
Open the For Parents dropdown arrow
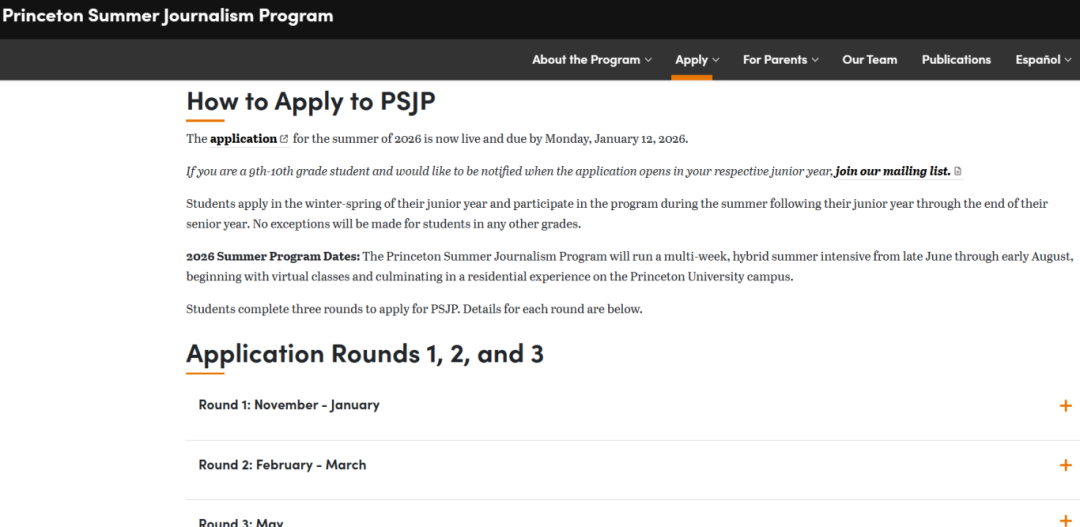coord(815,60)
